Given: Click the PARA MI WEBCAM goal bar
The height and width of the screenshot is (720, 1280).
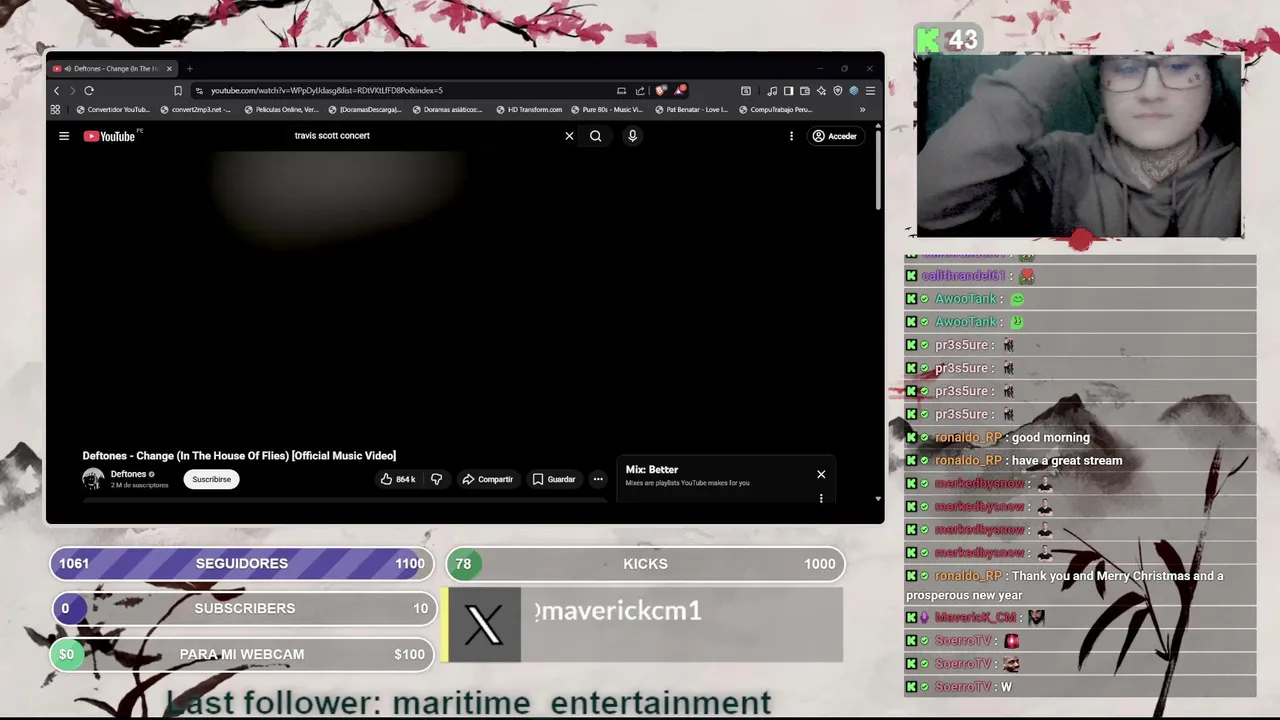Looking at the screenshot, I should coord(242,654).
